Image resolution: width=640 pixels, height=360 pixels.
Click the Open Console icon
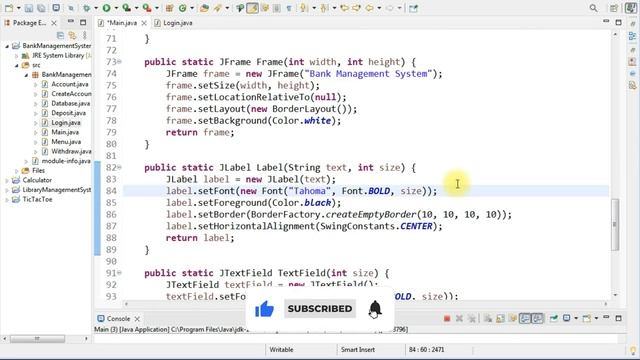click(587, 318)
